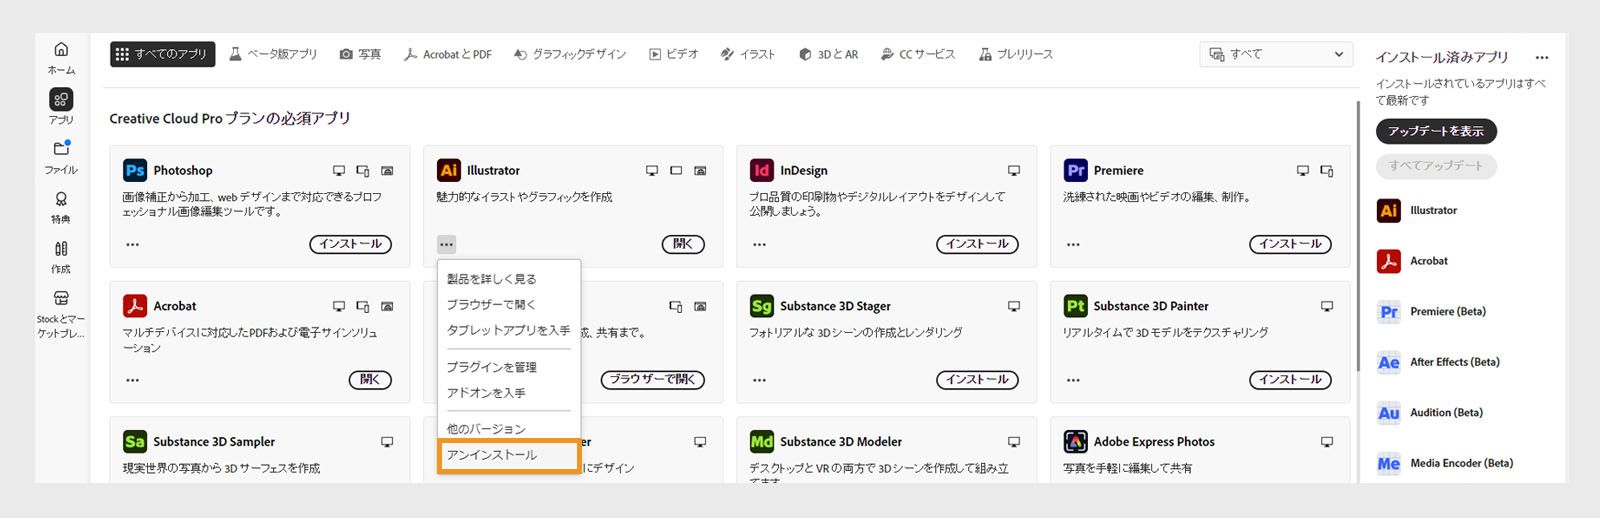Open the 作成 section in sidebar
Viewport: 1600px width, 518px height.
click(61, 257)
